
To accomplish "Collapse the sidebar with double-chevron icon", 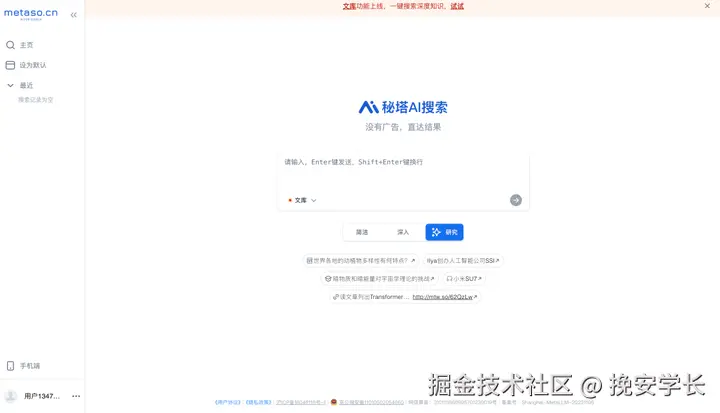I will (x=73, y=15).
